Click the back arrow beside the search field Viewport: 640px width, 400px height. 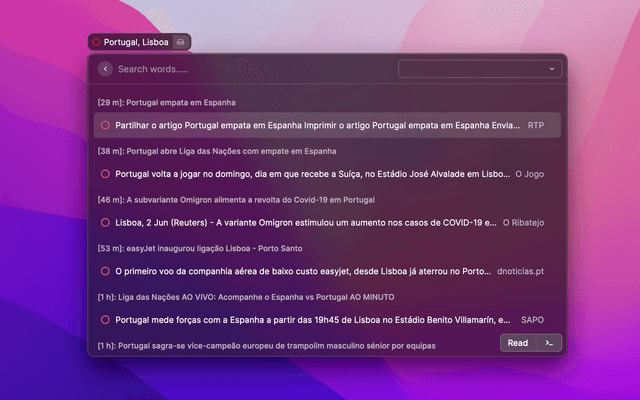106,69
